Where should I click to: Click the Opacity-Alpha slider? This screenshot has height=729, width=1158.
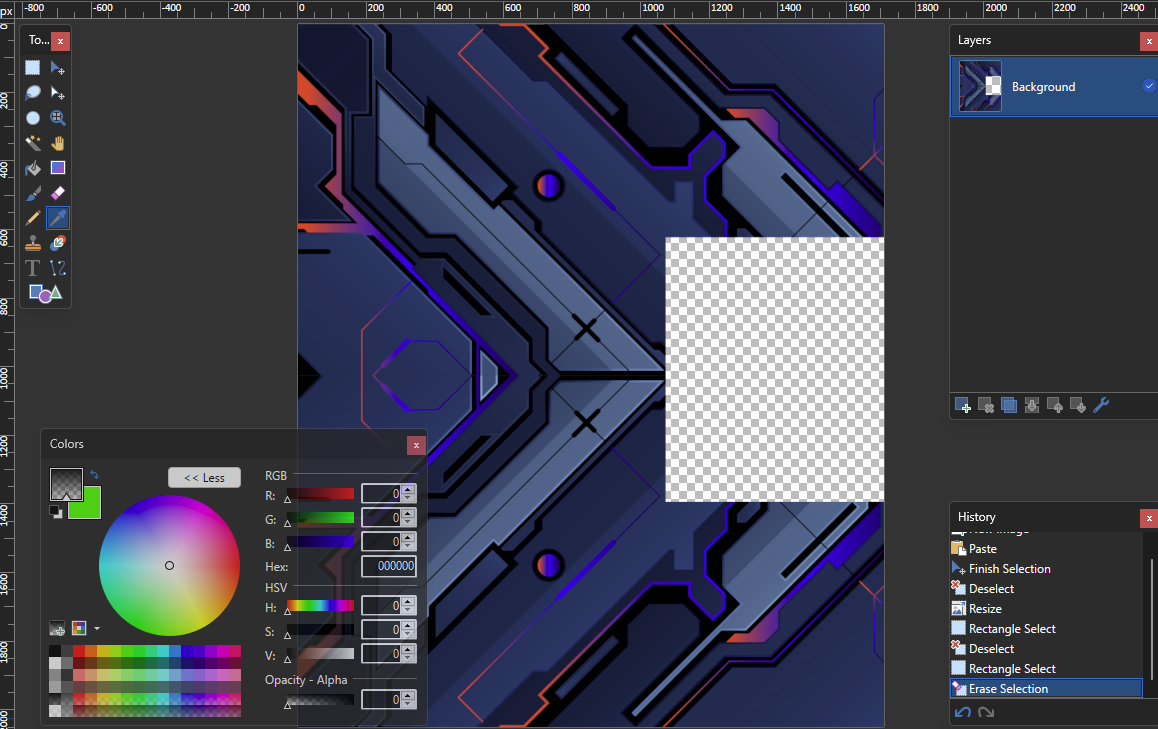click(321, 699)
